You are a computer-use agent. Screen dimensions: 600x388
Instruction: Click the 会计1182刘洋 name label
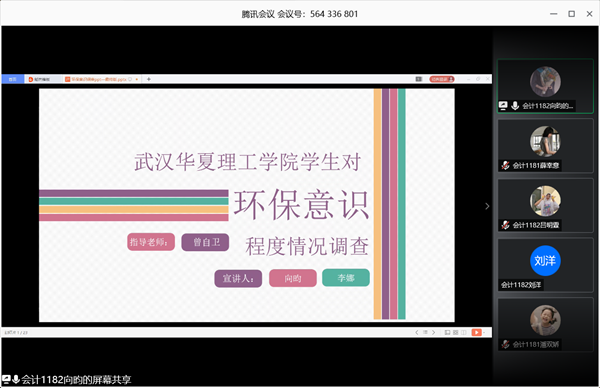[521, 285]
